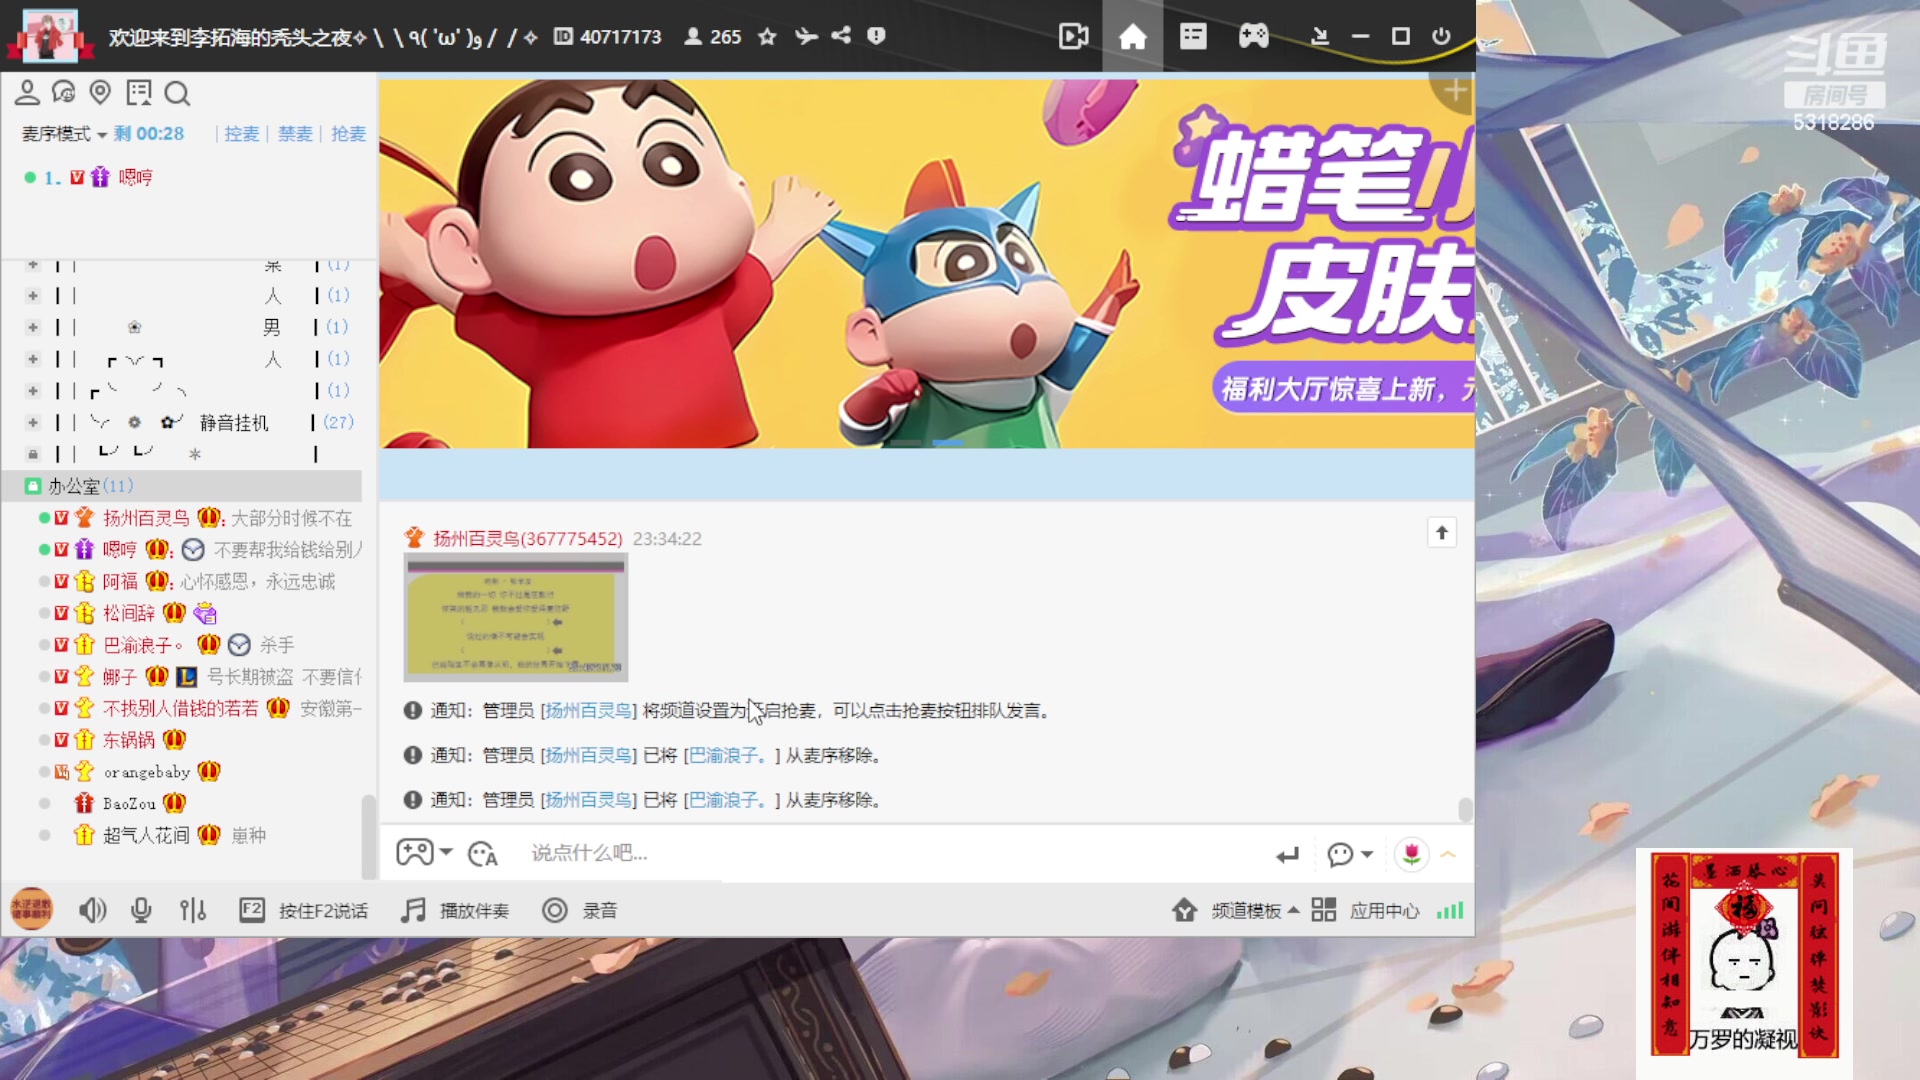Click the airplane icon in title bar

[806, 37]
